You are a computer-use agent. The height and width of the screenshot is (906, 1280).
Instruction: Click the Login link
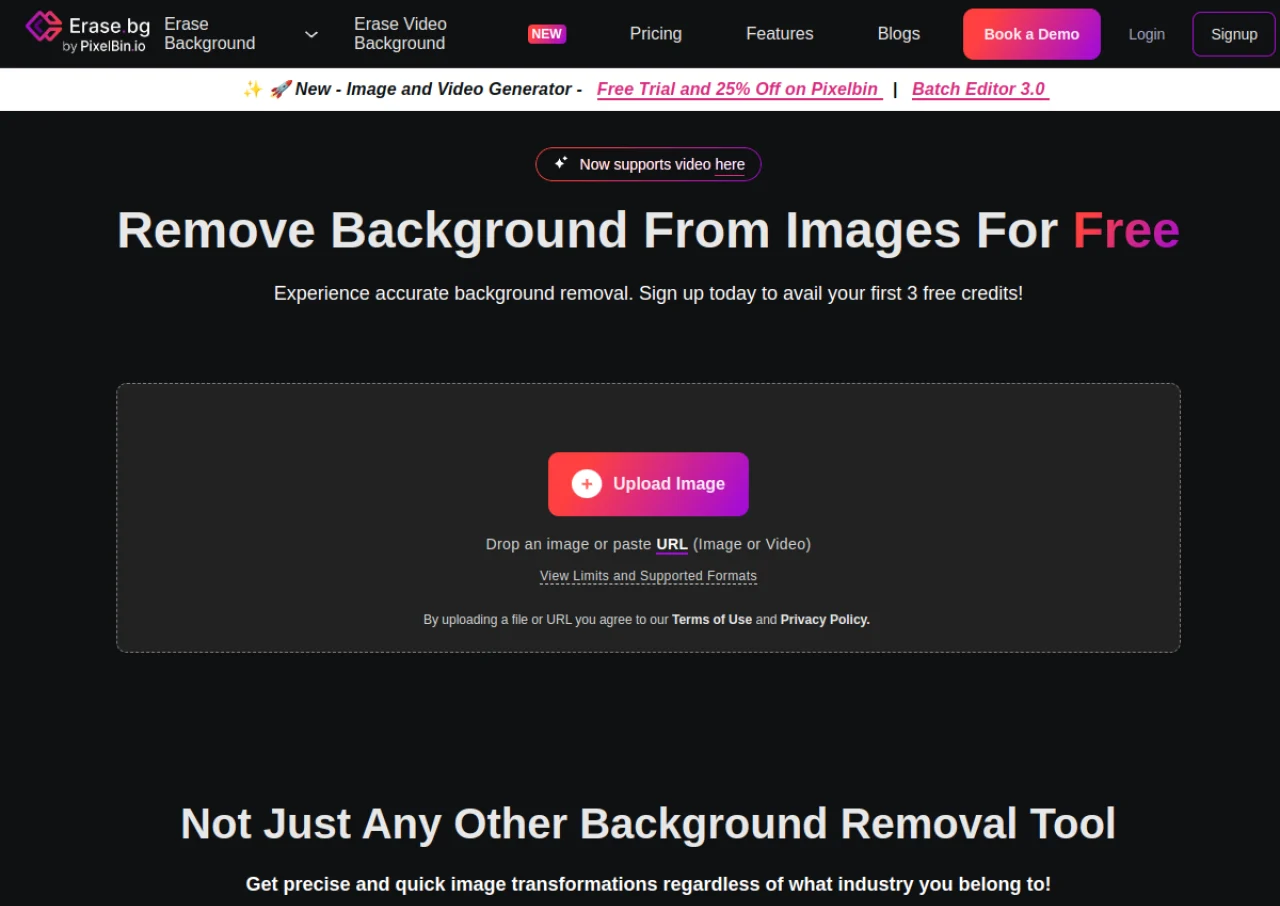(x=1147, y=34)
